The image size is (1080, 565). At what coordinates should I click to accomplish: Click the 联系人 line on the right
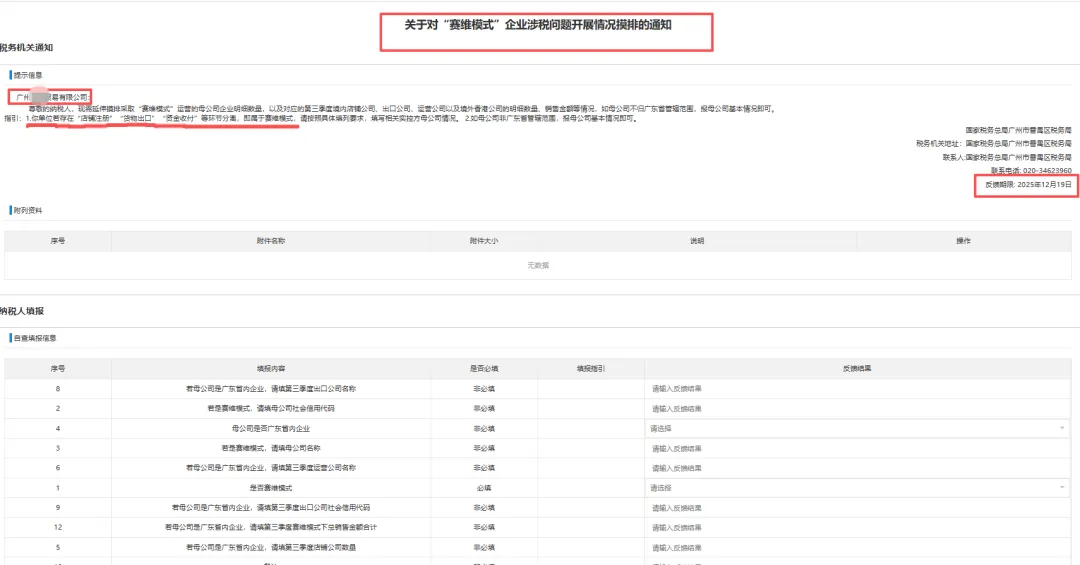(x=1007, y=158)
